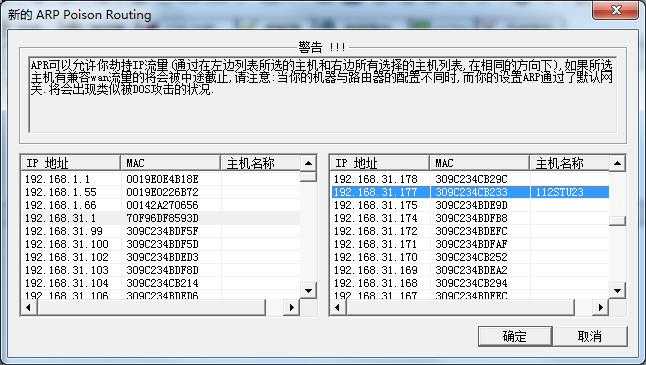Select host 192.168.31.174 in right list
646x365 pixels.
coord(470,218)
